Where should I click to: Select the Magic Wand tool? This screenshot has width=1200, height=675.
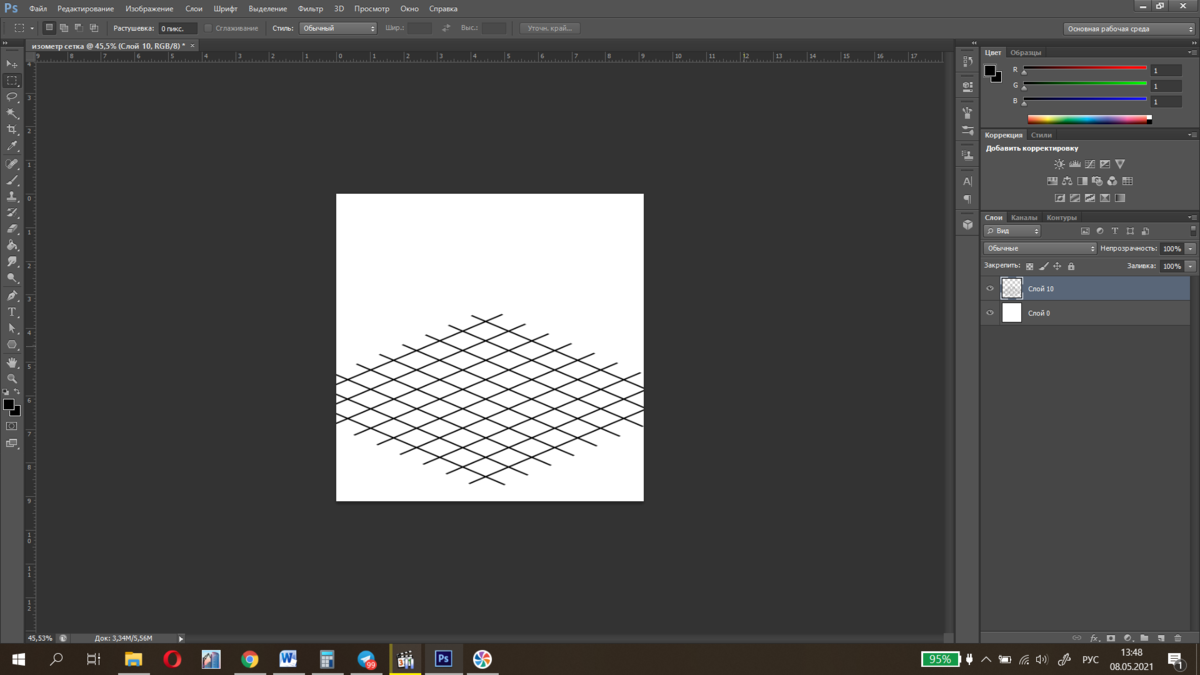pos(12,114)
